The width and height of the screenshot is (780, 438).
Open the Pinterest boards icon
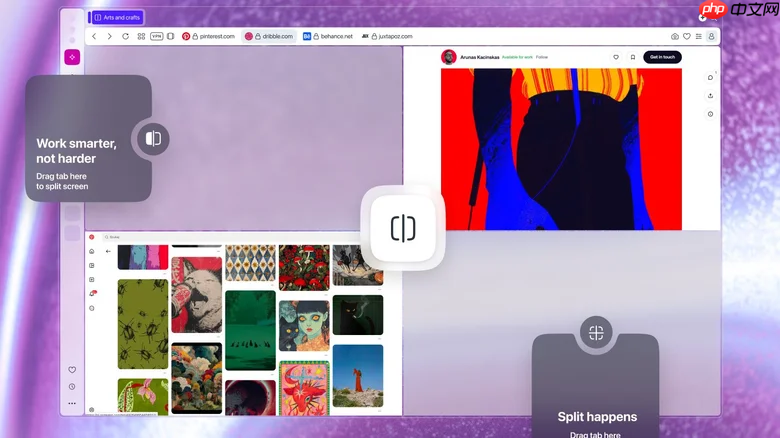click(x=92, y=266)
